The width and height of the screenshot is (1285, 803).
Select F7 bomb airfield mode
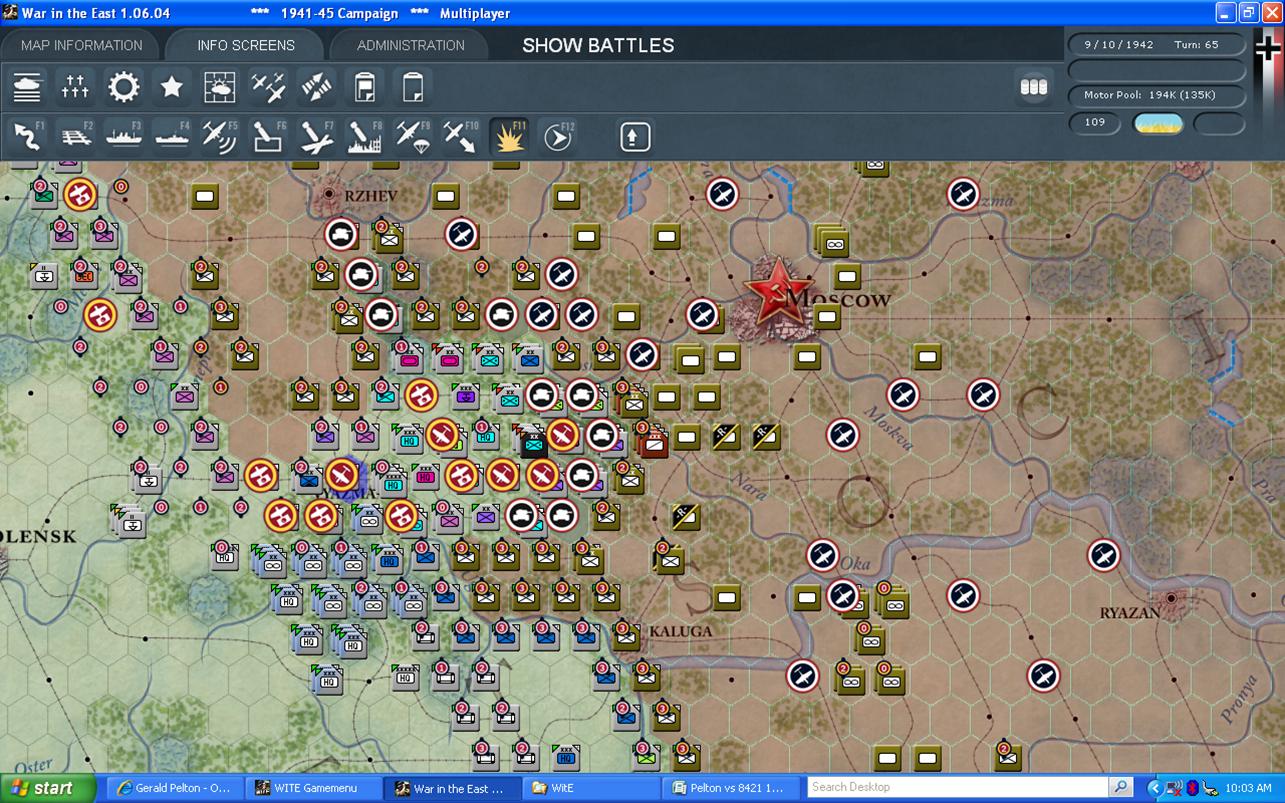[316, 135]
